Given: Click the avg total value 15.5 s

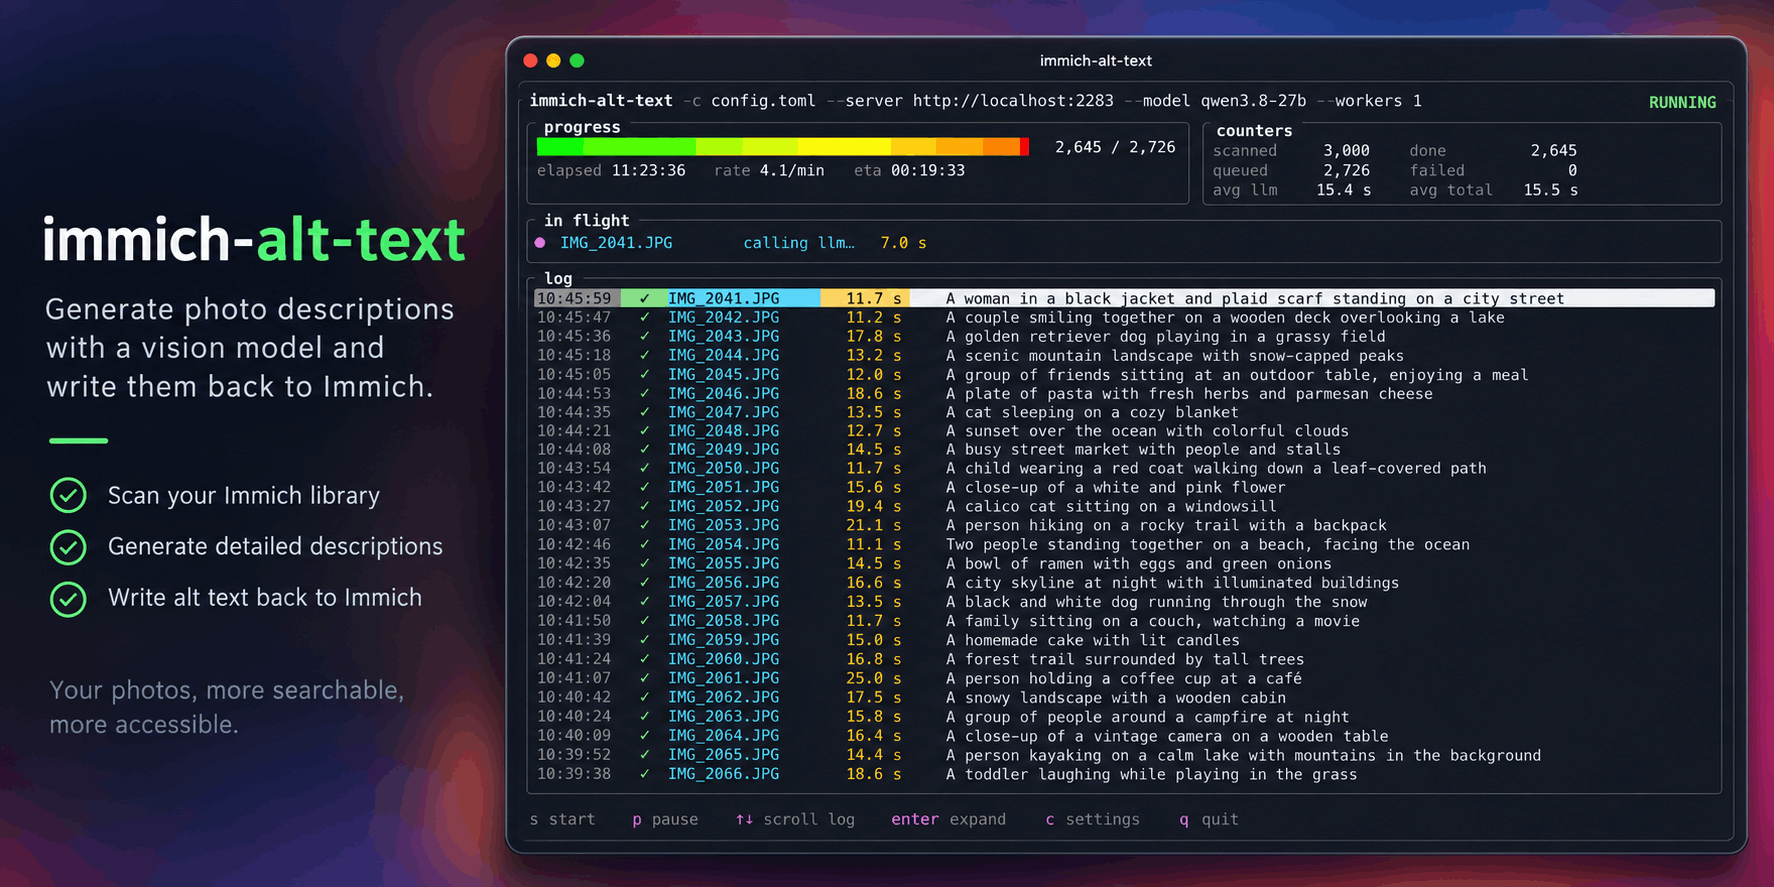Looking at the screenshot, I should coord(1550,190).
